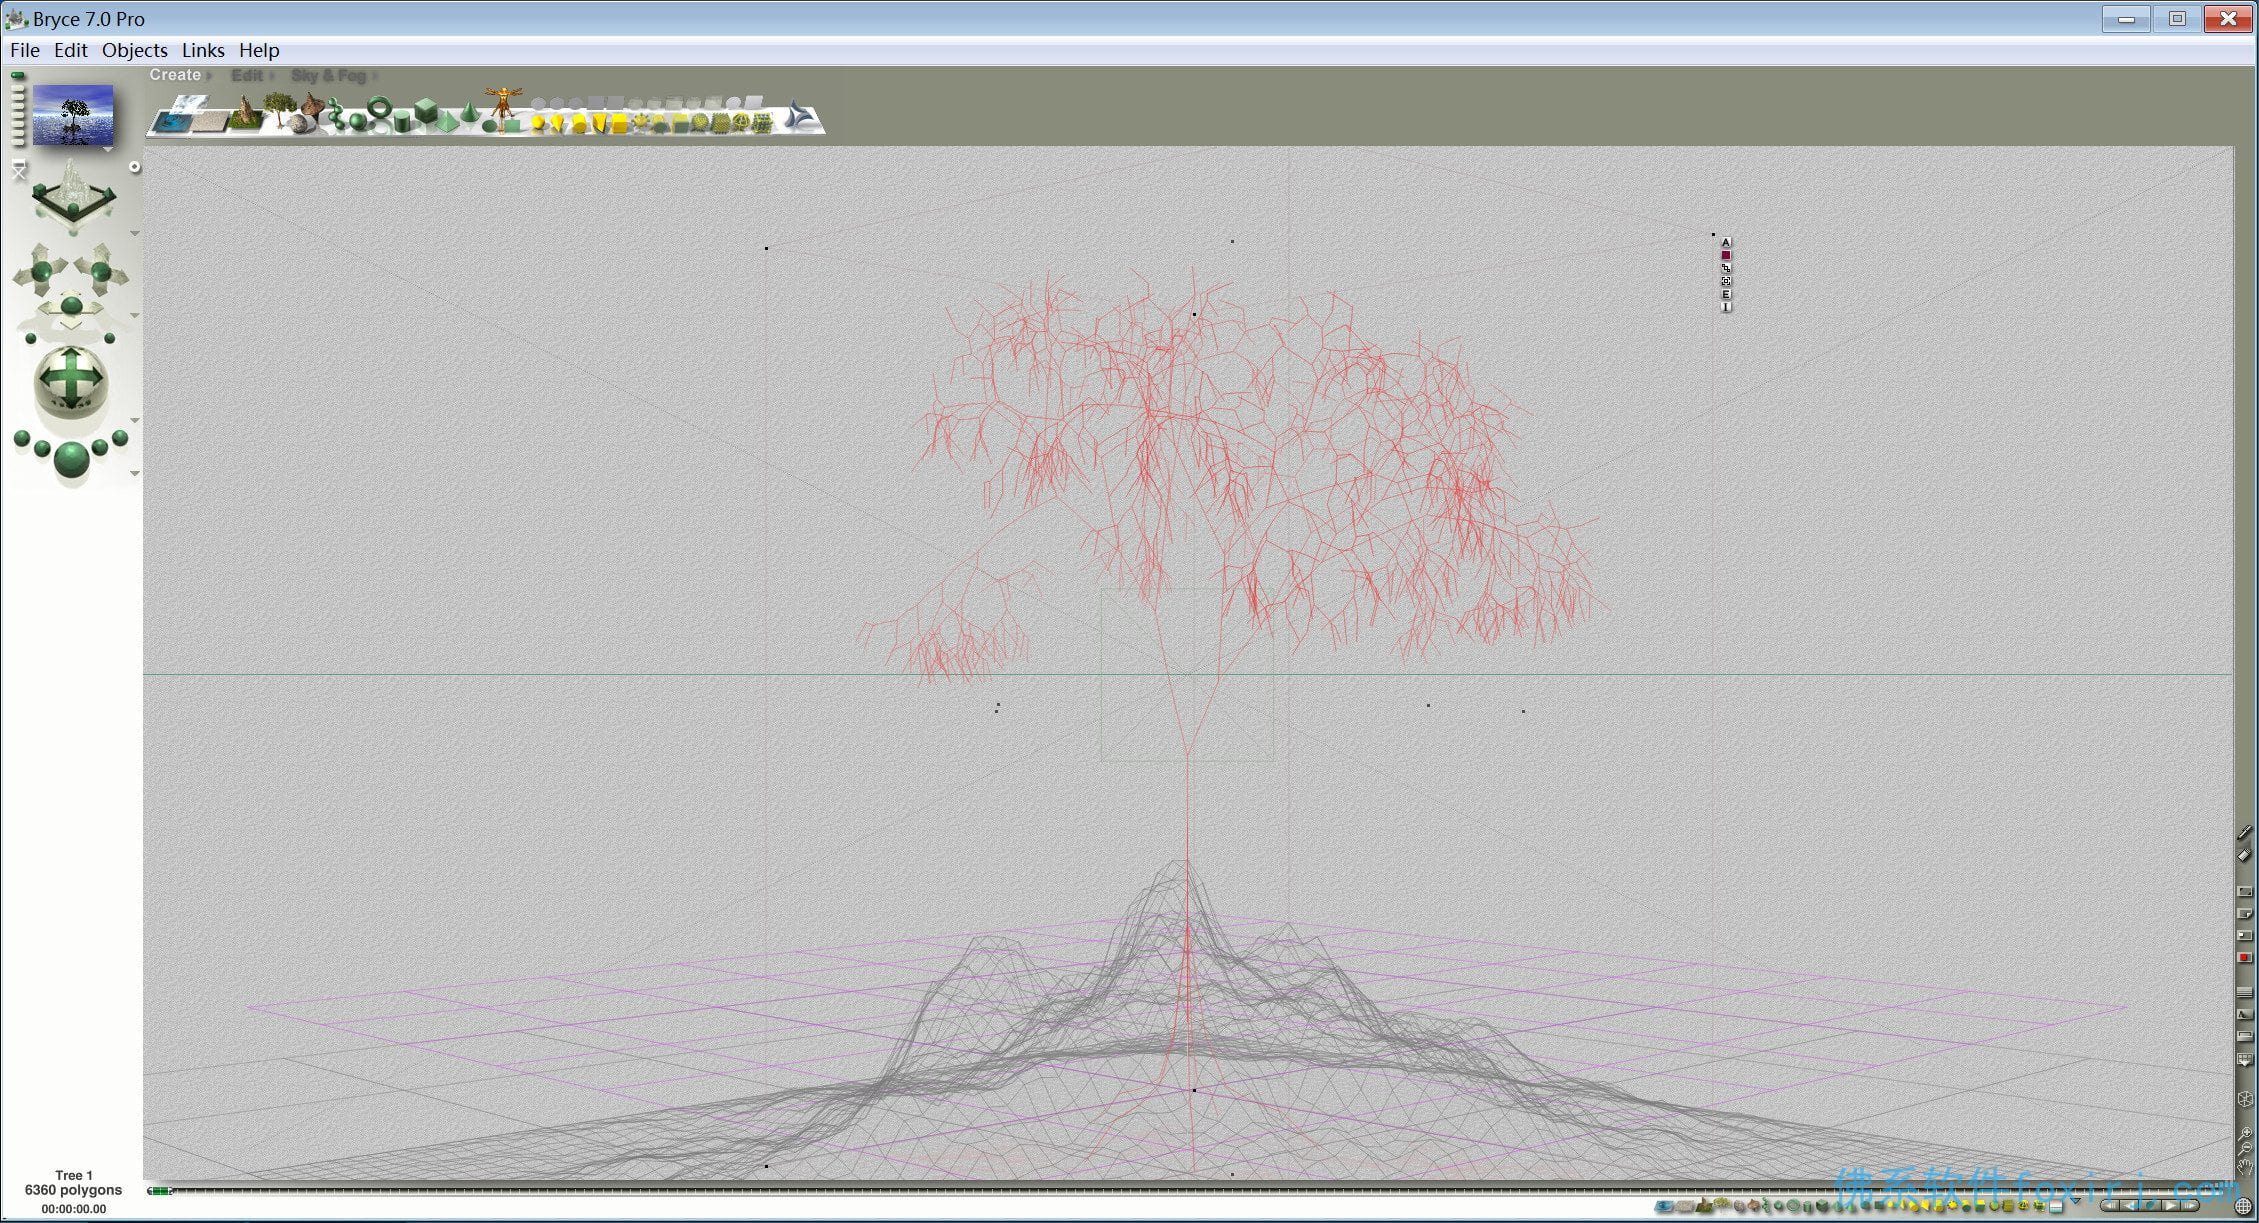The image size is (2259, 1223).
Task: Create a green cube primitive
Action: tap(425, 109)
